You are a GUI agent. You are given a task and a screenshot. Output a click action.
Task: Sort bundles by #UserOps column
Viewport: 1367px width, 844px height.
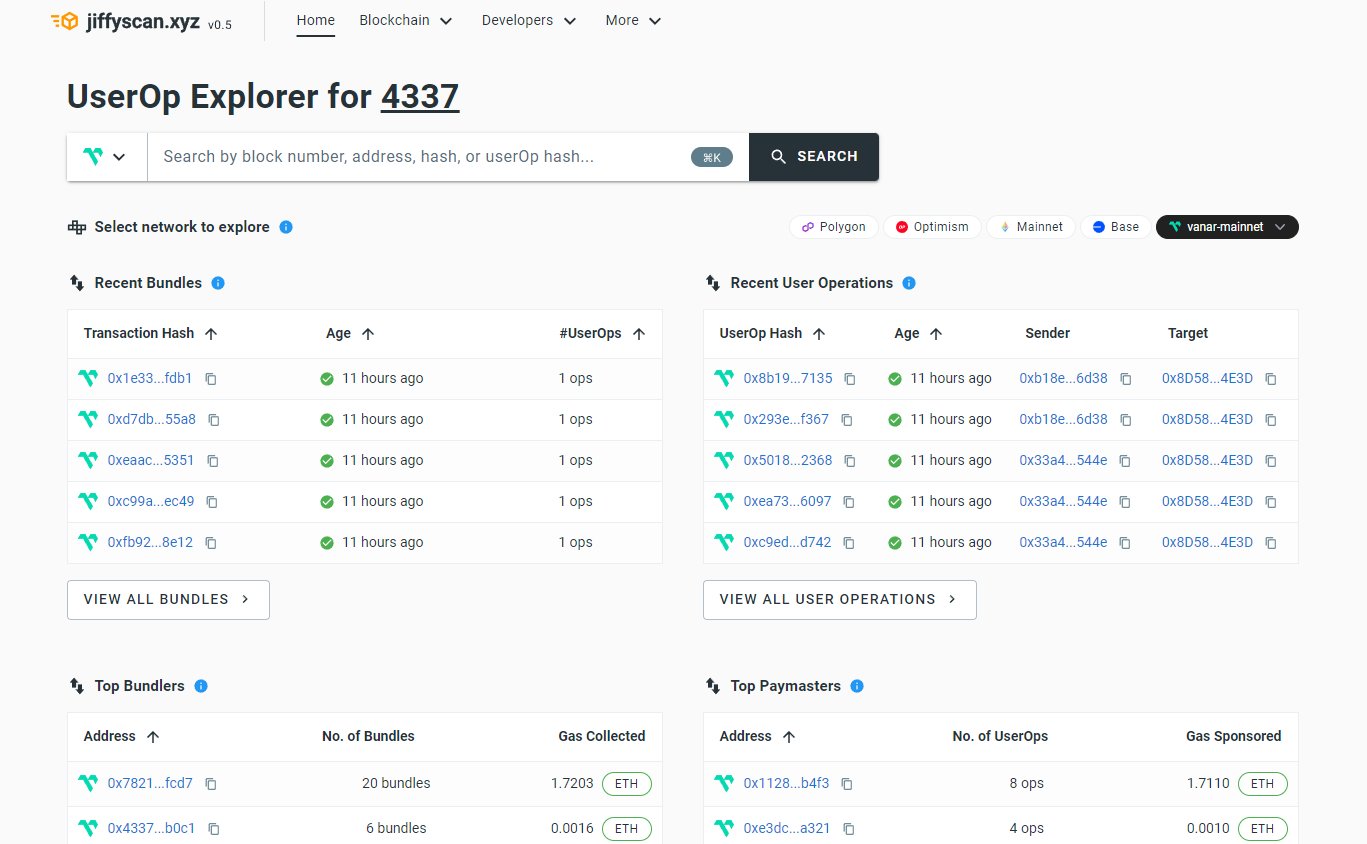pyautogui.click(x=603, y=333)
